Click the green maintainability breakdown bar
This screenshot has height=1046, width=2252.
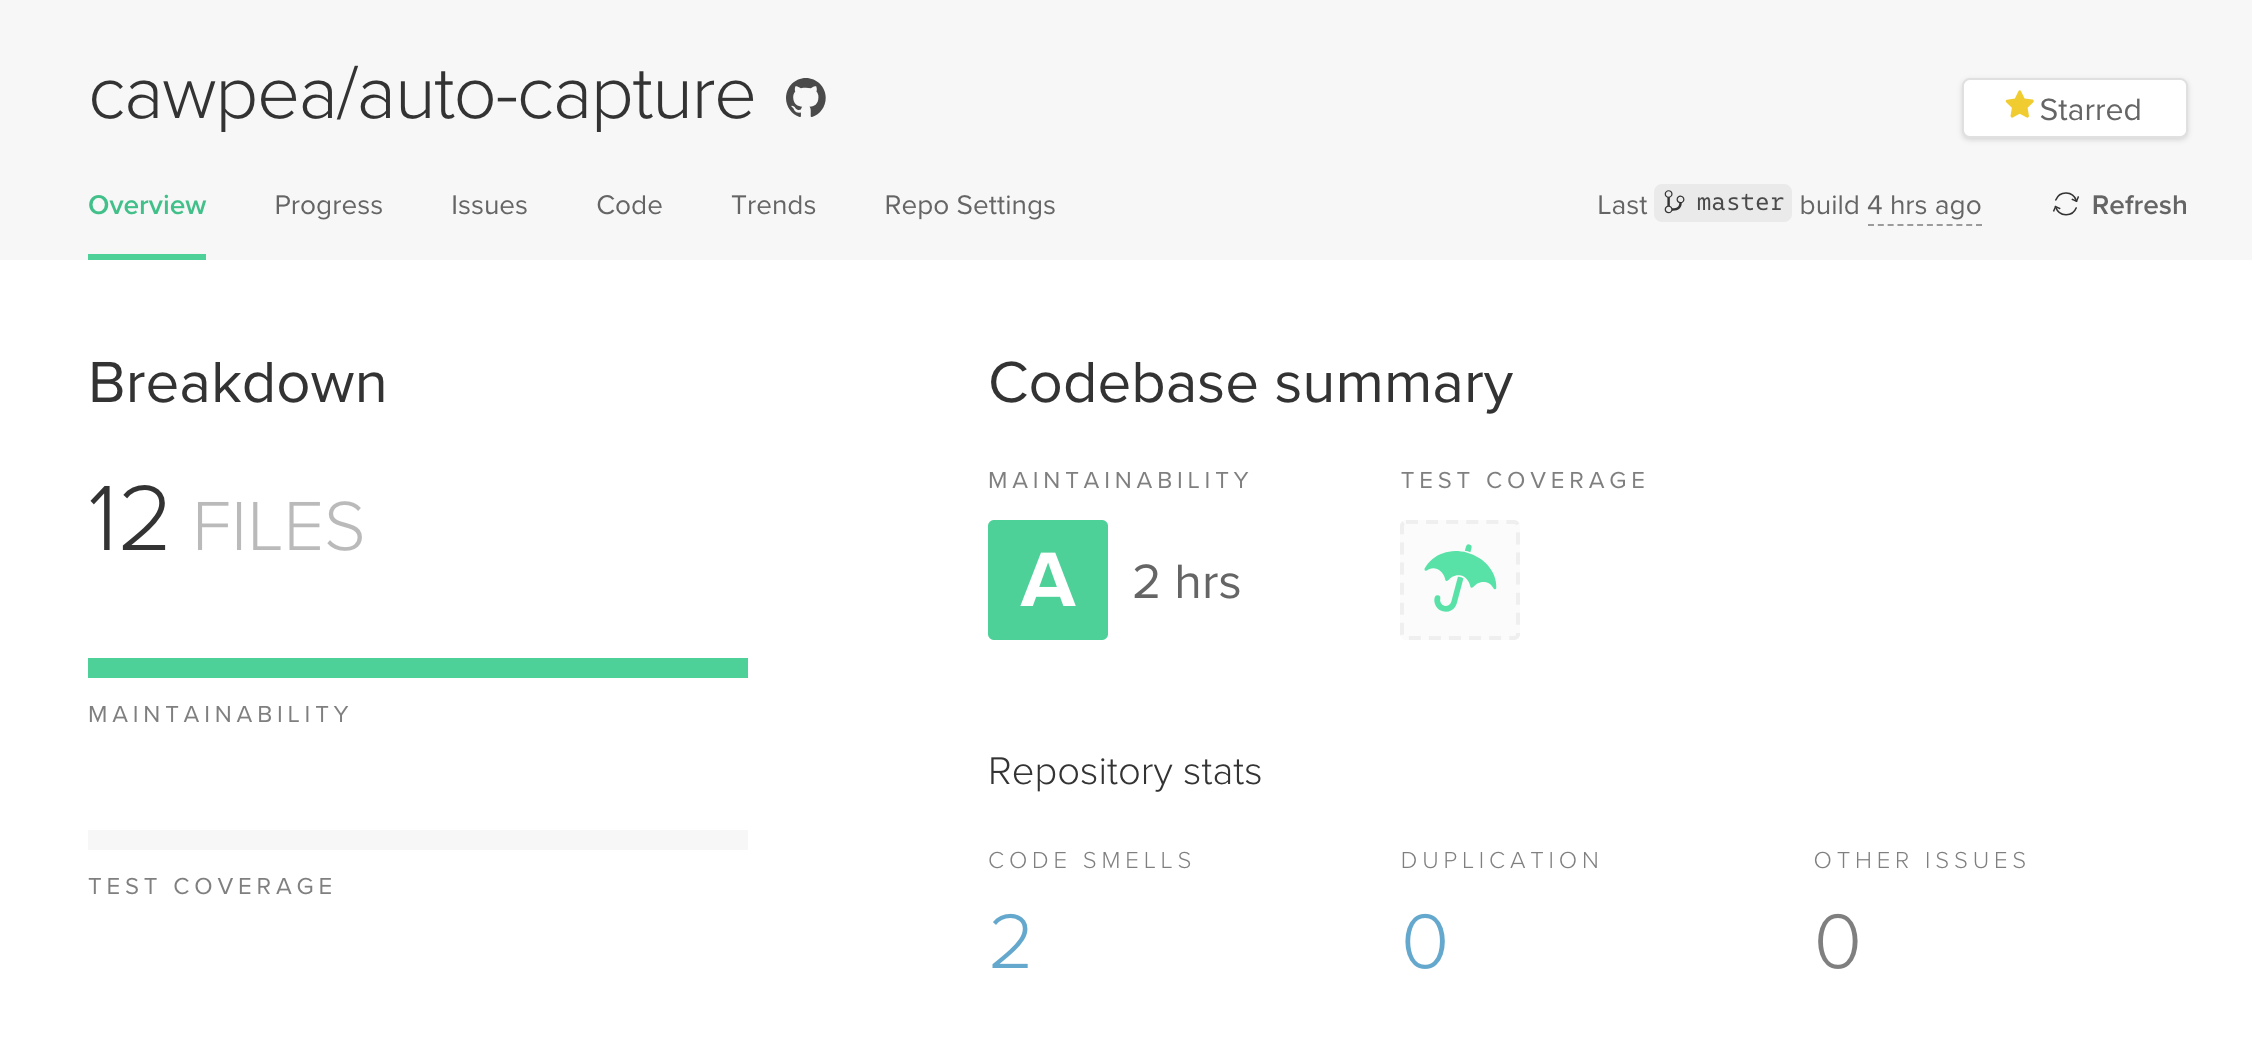[418, 668]
